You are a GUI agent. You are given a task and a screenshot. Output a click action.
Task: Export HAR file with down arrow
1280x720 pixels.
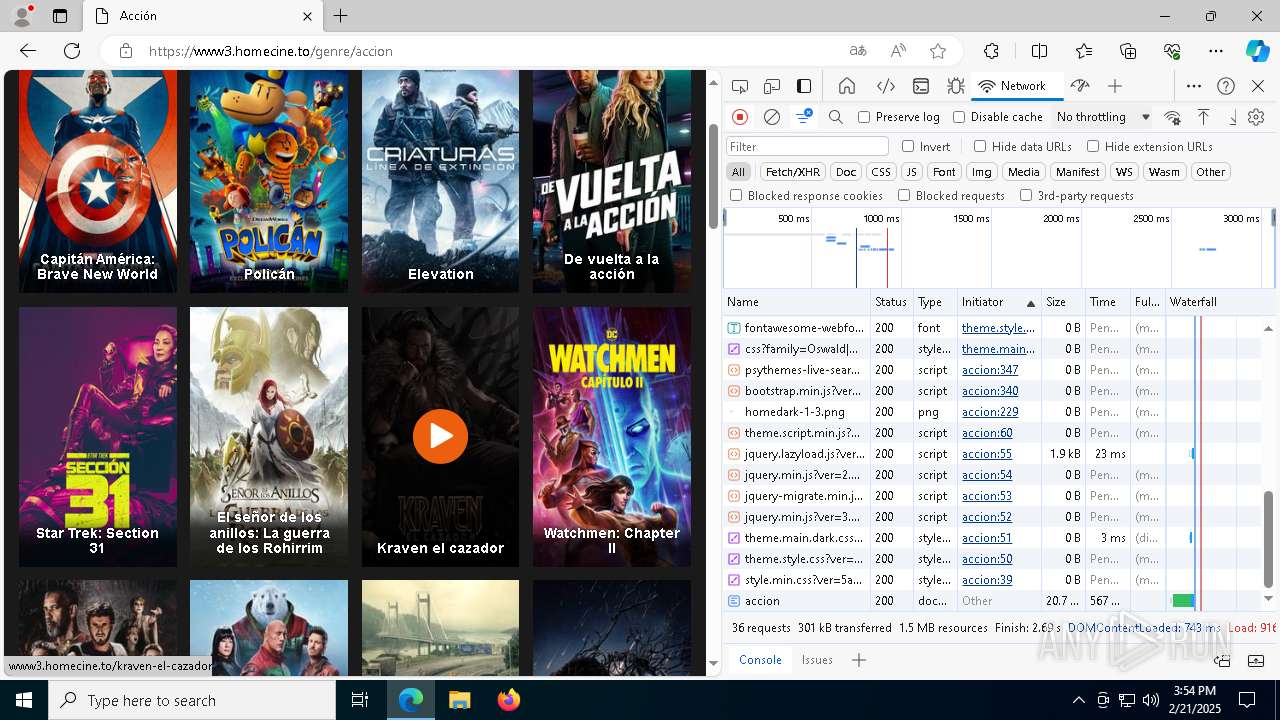[1233, 117]
